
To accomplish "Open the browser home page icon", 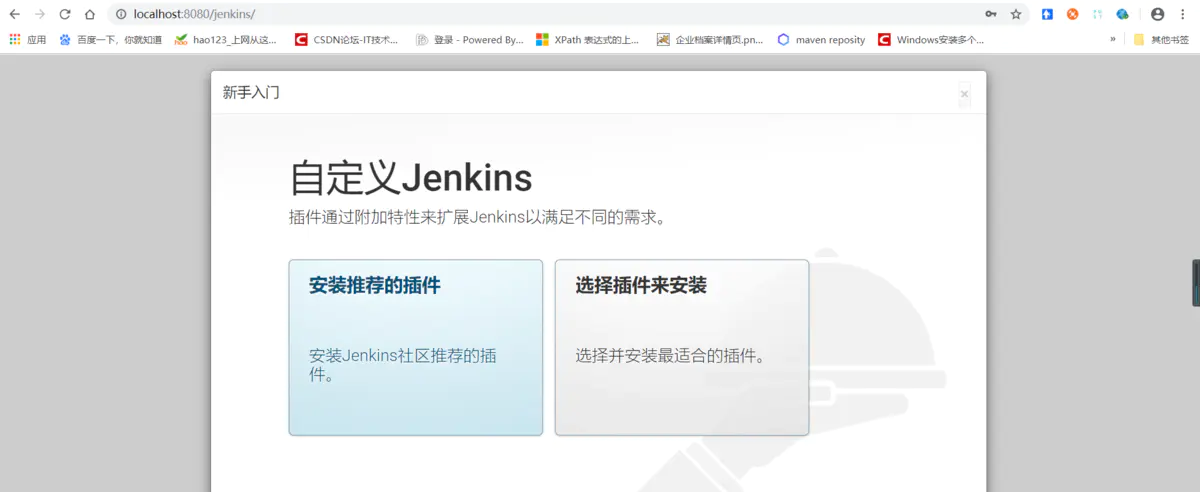I will [90, 14].
